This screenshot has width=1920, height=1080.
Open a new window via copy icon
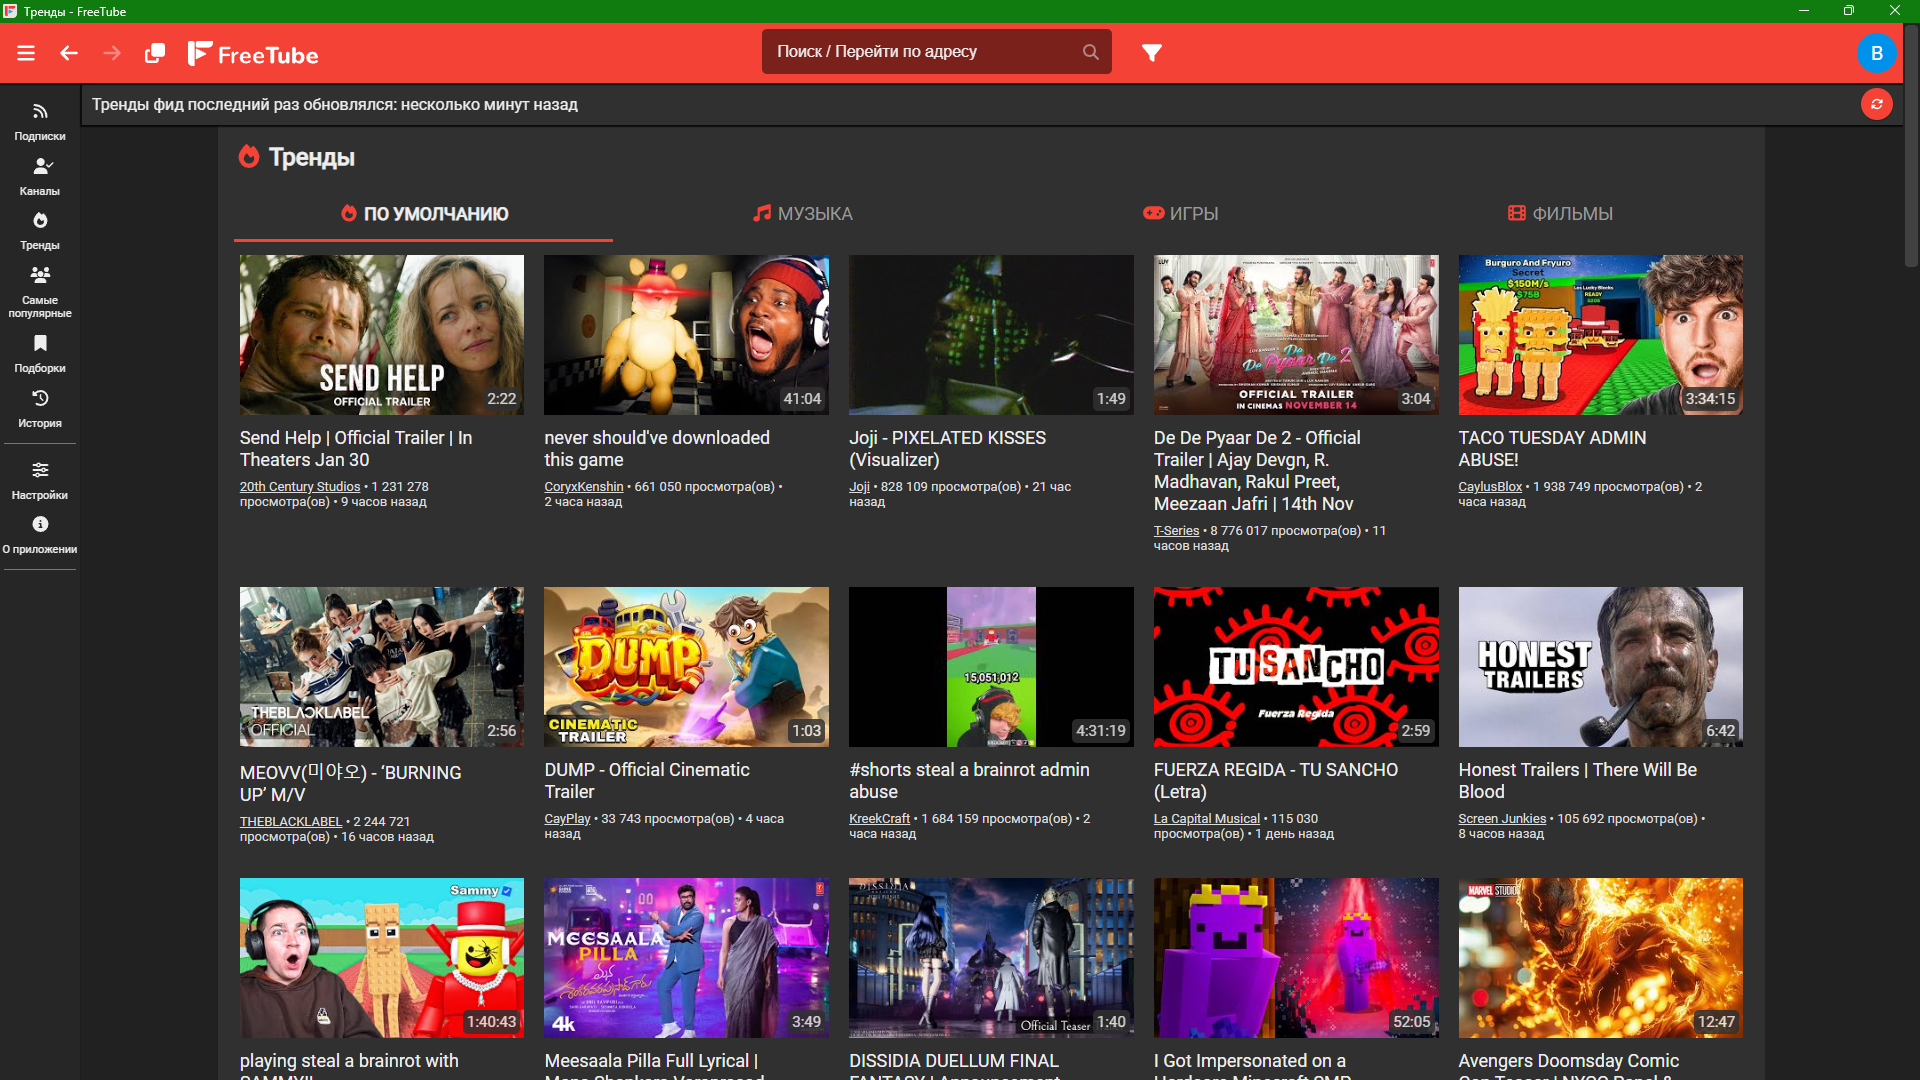coord(154,53)
